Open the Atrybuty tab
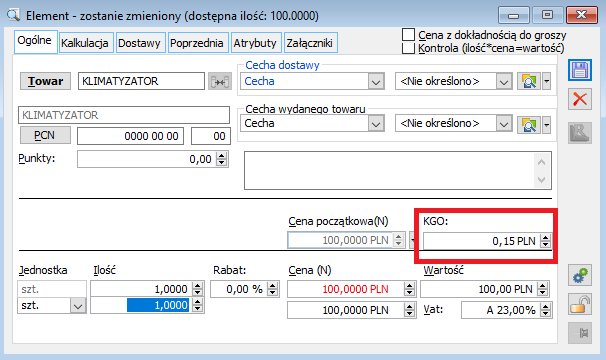 pos(255,43)
